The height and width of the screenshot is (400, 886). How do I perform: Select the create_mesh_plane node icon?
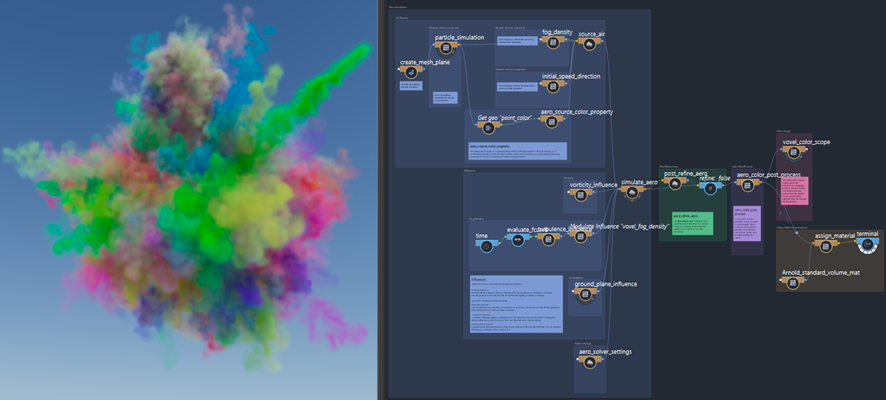412,72
